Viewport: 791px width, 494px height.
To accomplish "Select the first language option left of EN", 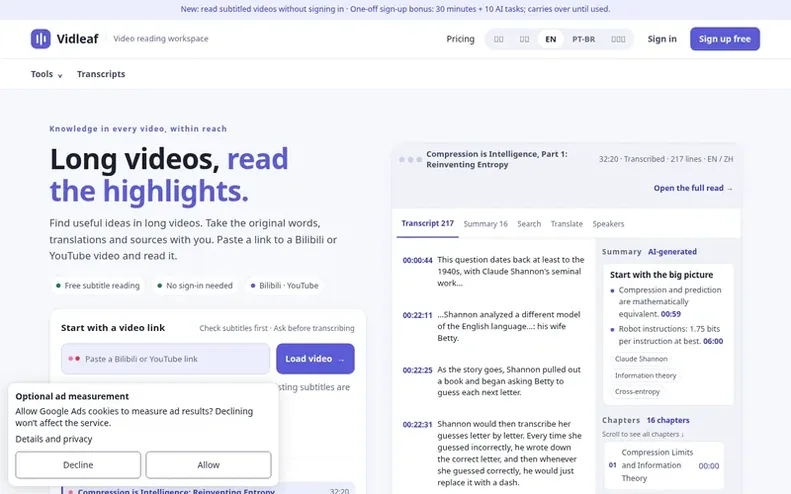I will (x=524, y=39).
